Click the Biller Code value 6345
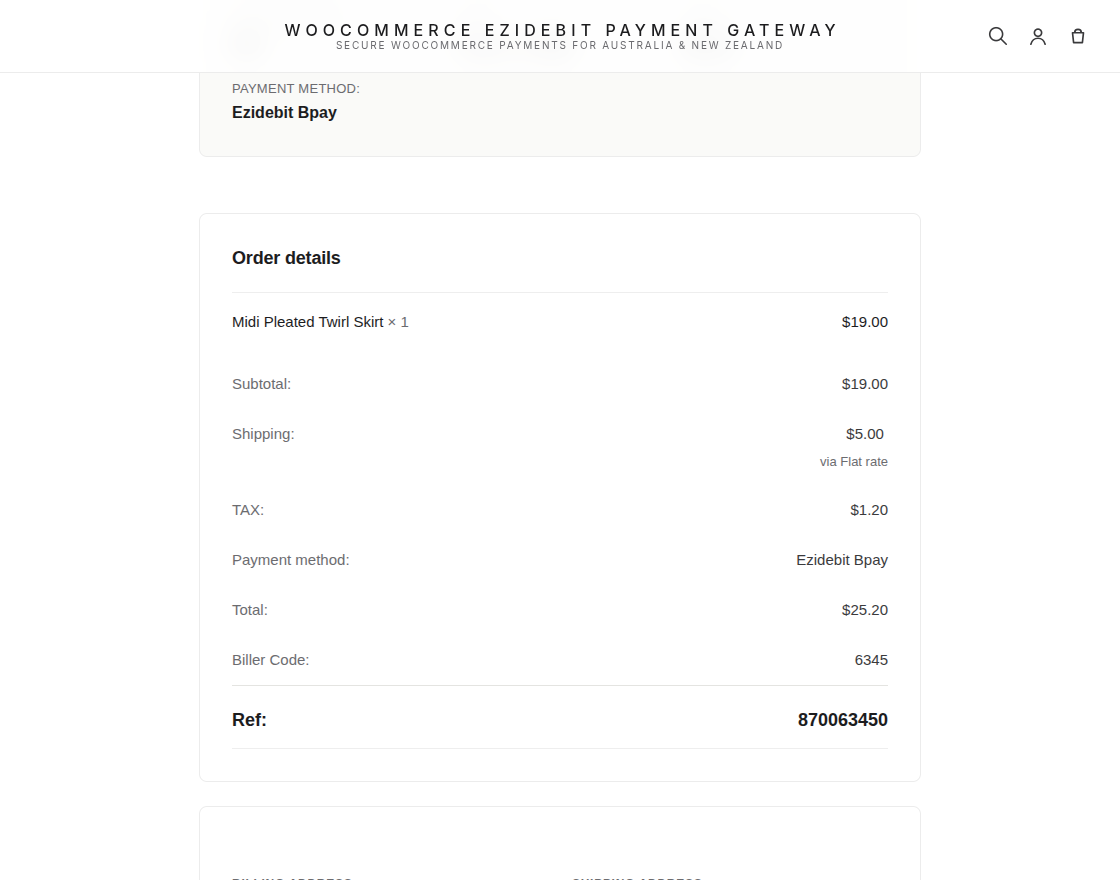 871,660
